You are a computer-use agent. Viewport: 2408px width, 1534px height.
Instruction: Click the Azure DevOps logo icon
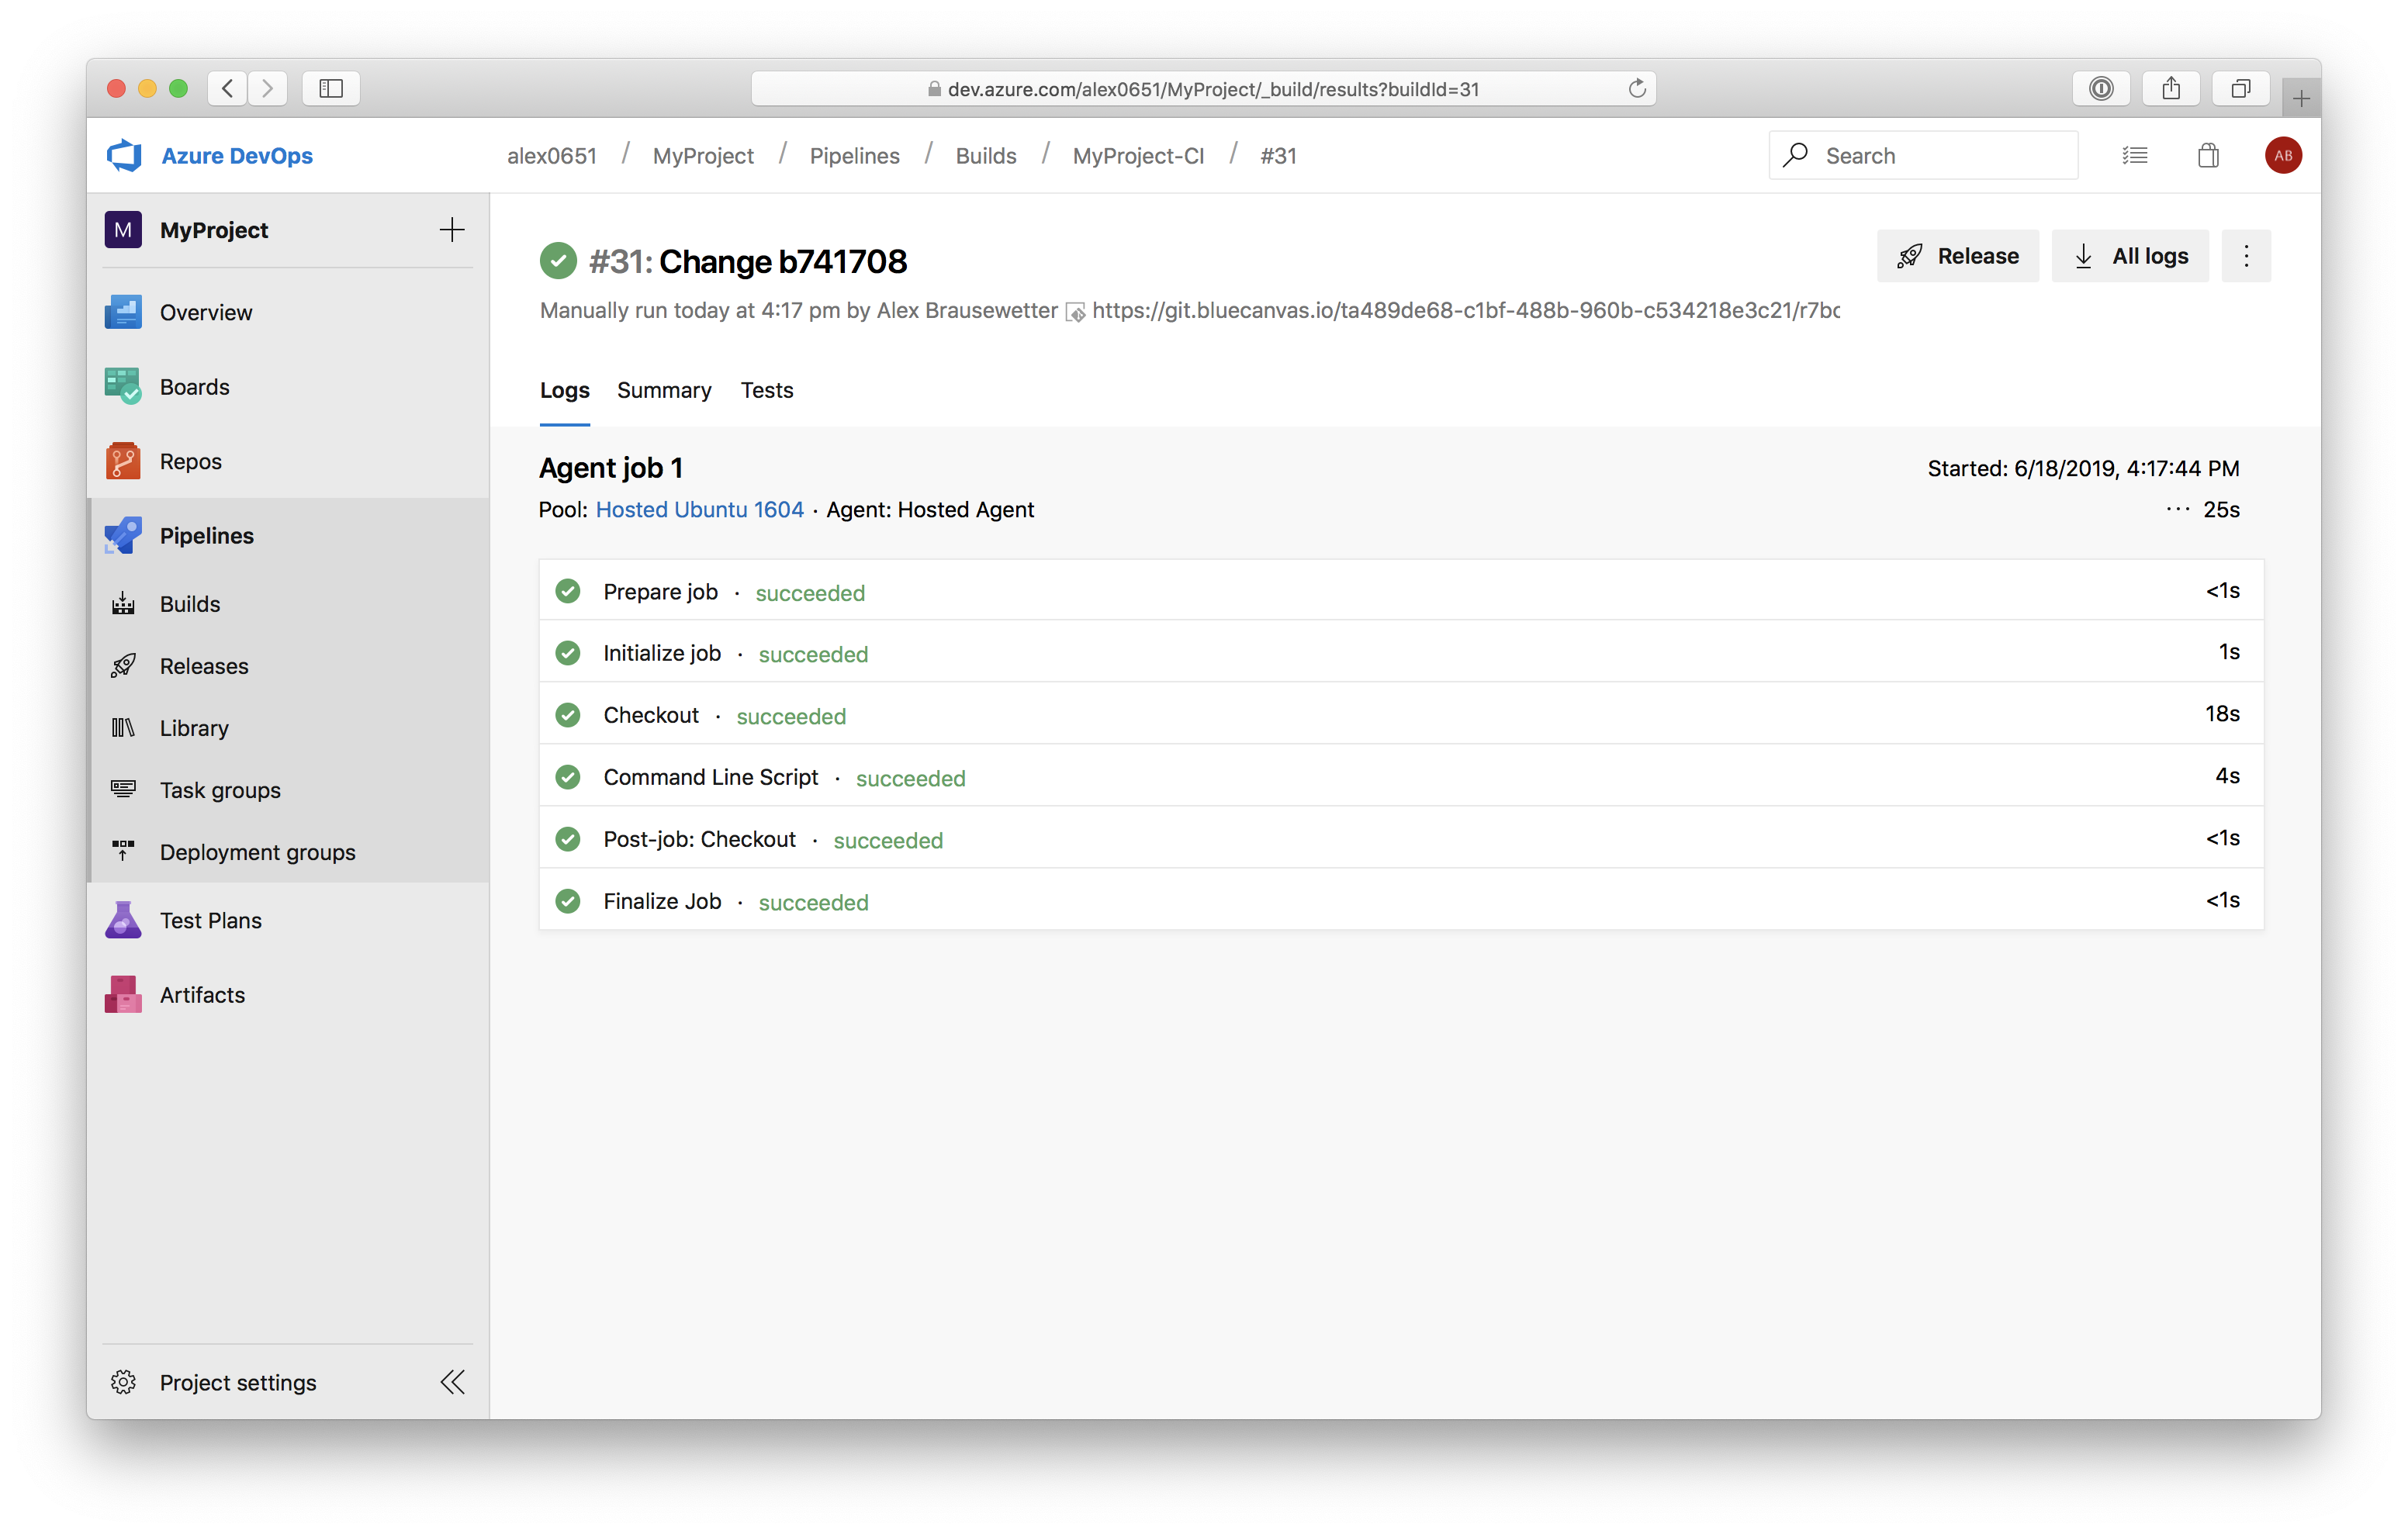pyautogui.click(x=124, y=156)
